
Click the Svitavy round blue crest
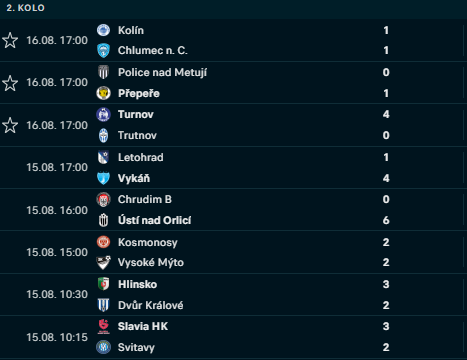[x=103, y=347]
